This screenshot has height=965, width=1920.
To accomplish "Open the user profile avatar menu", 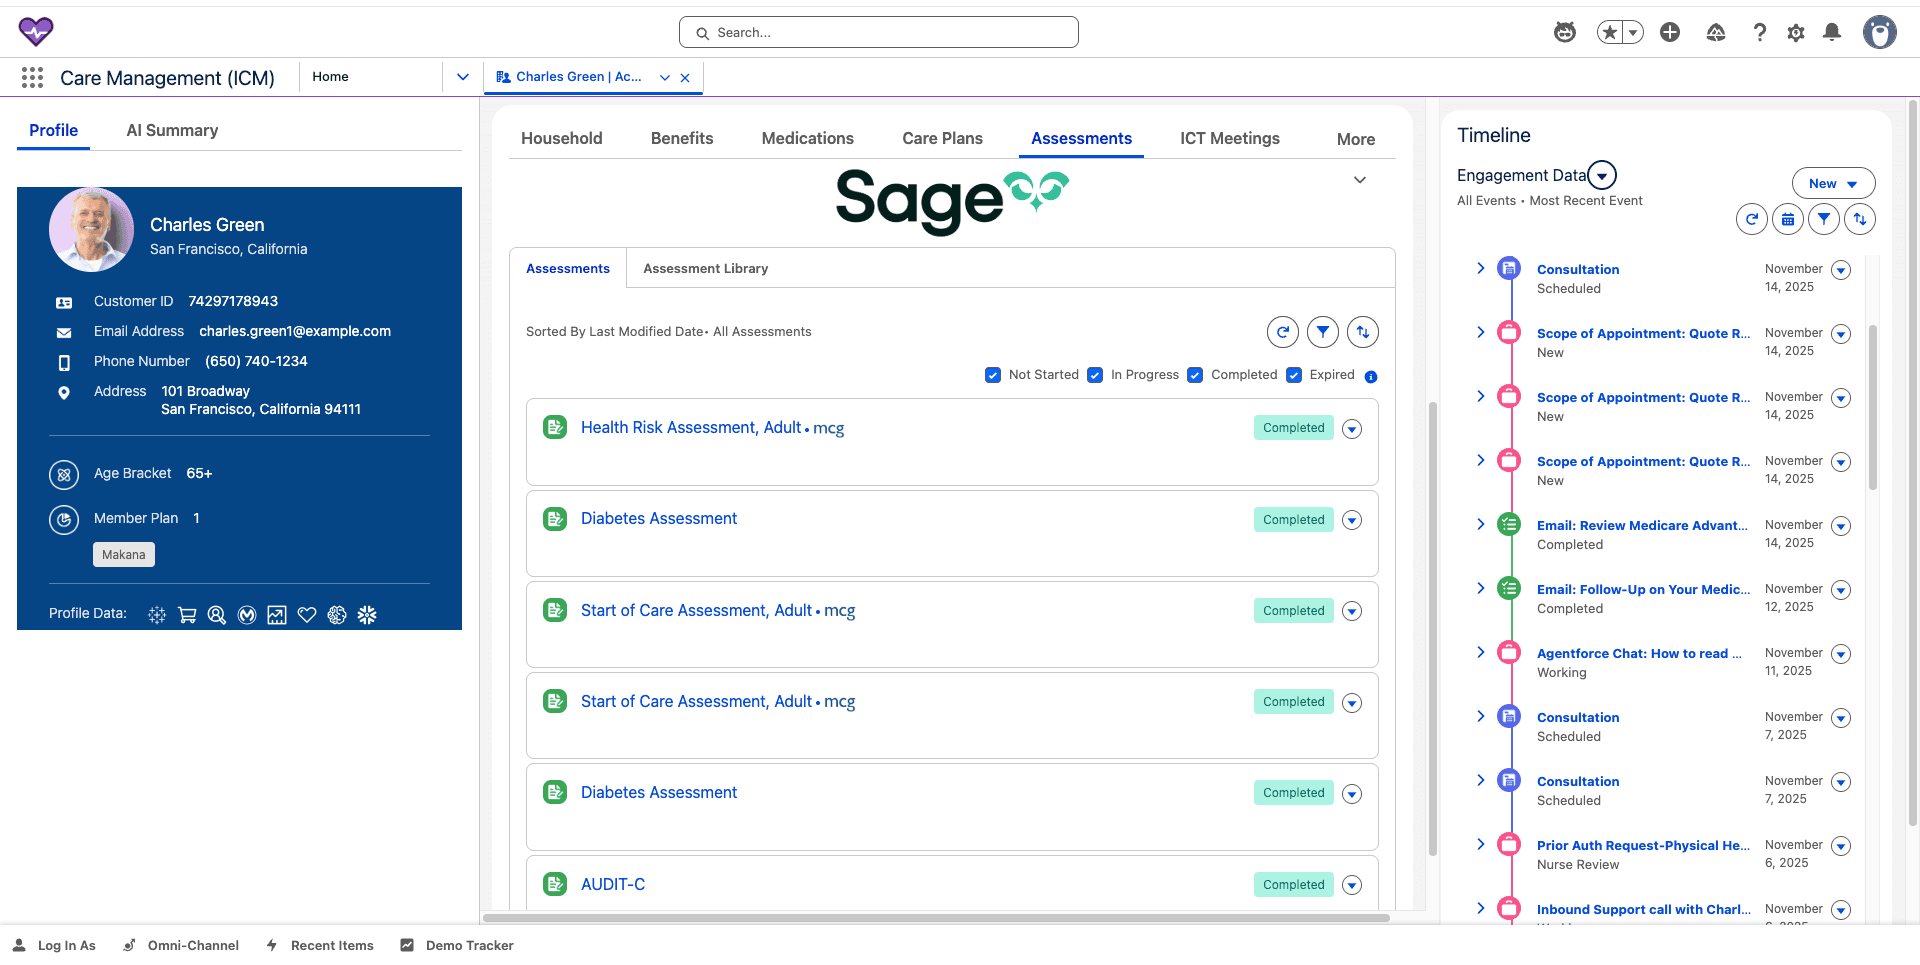I will point(1880,32).
